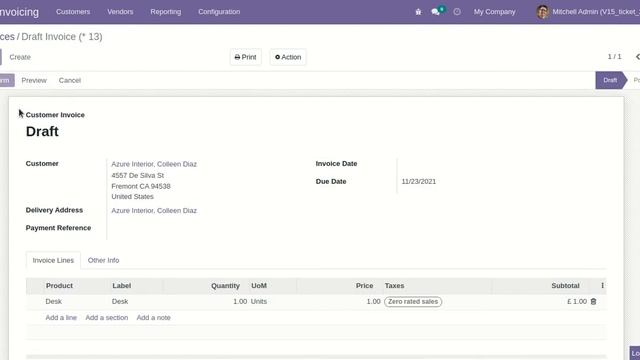Screen dimensions: 640x360
Task: Switch to Invoice Lines tab
Action: [x=53, y=260]
